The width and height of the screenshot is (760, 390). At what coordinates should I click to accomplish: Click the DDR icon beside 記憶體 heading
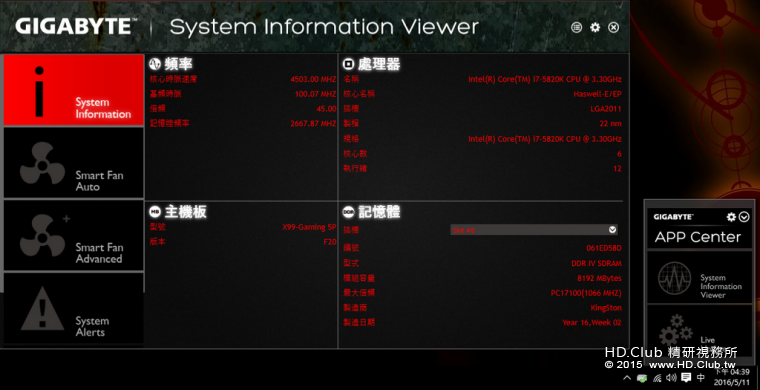click(348, 212)
